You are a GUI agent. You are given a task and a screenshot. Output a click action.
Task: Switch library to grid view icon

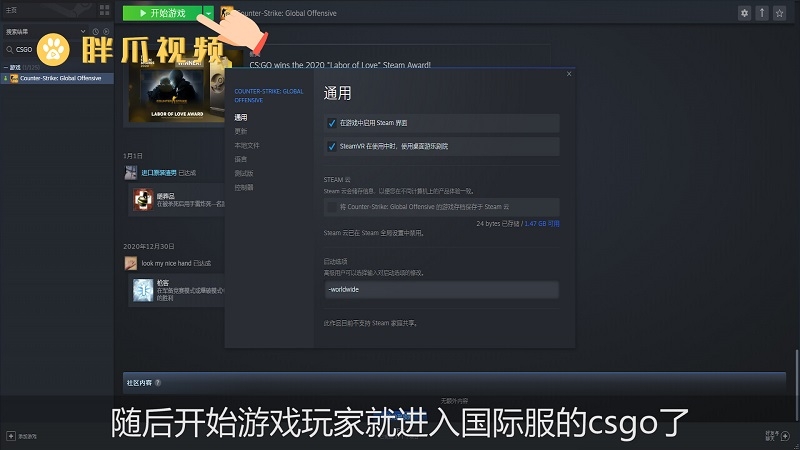point(105,10)
